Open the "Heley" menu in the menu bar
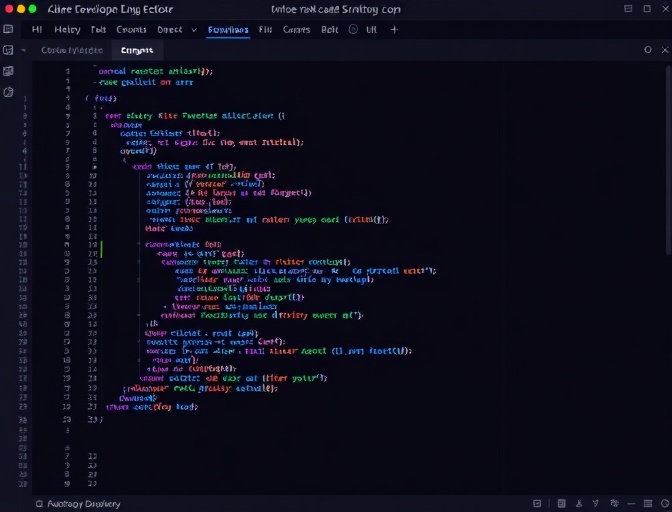This screenshot has height=512, width=672. 68,30
